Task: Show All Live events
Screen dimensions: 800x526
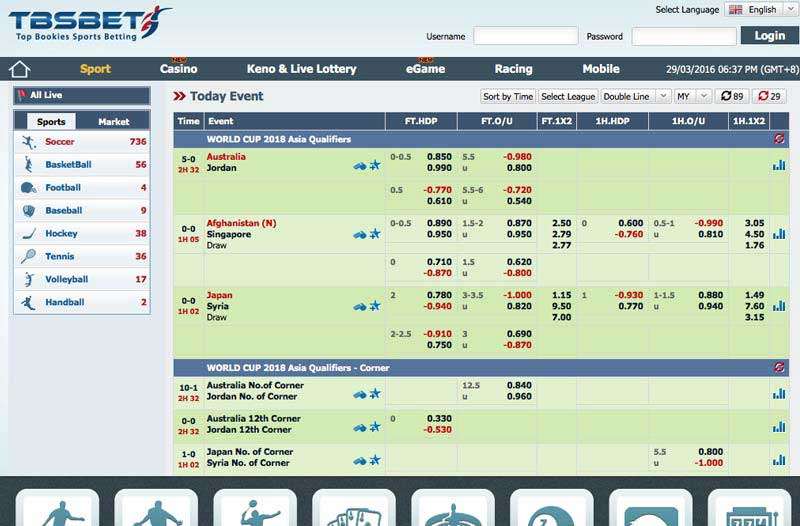Action: click(x=82, y=95)
